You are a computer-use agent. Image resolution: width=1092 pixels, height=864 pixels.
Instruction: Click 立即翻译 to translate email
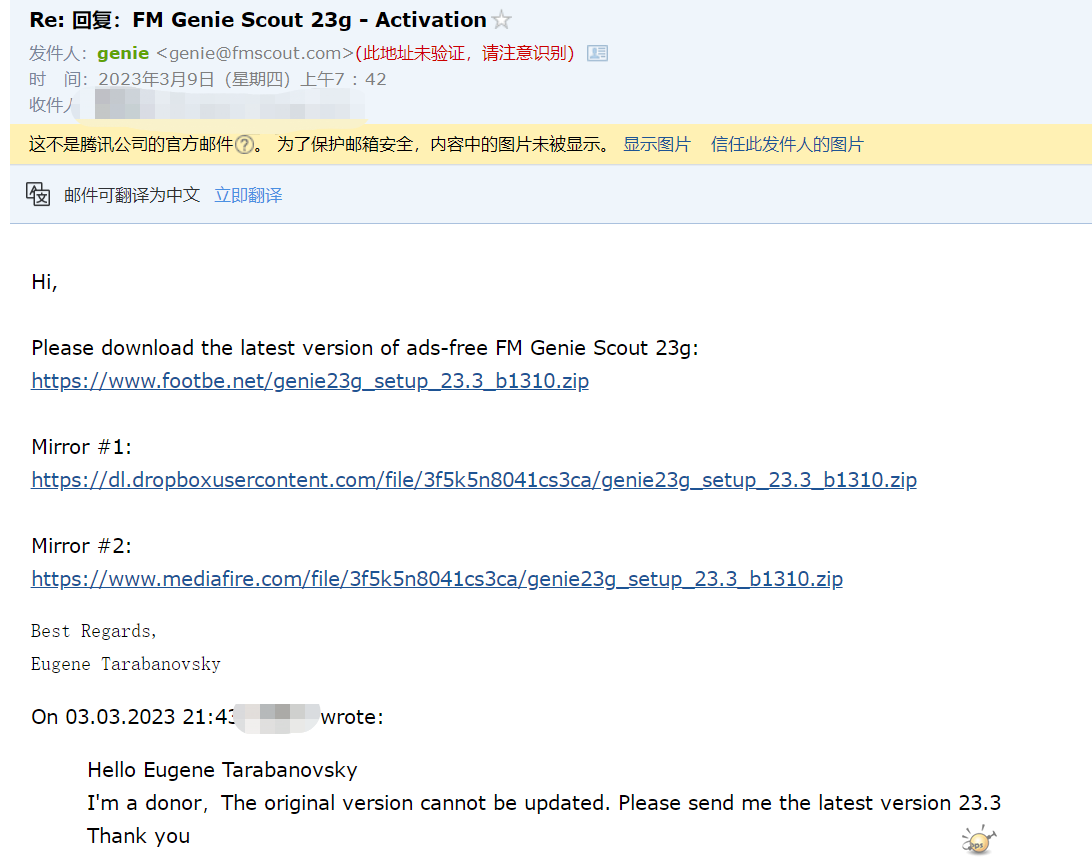[249, 195]
